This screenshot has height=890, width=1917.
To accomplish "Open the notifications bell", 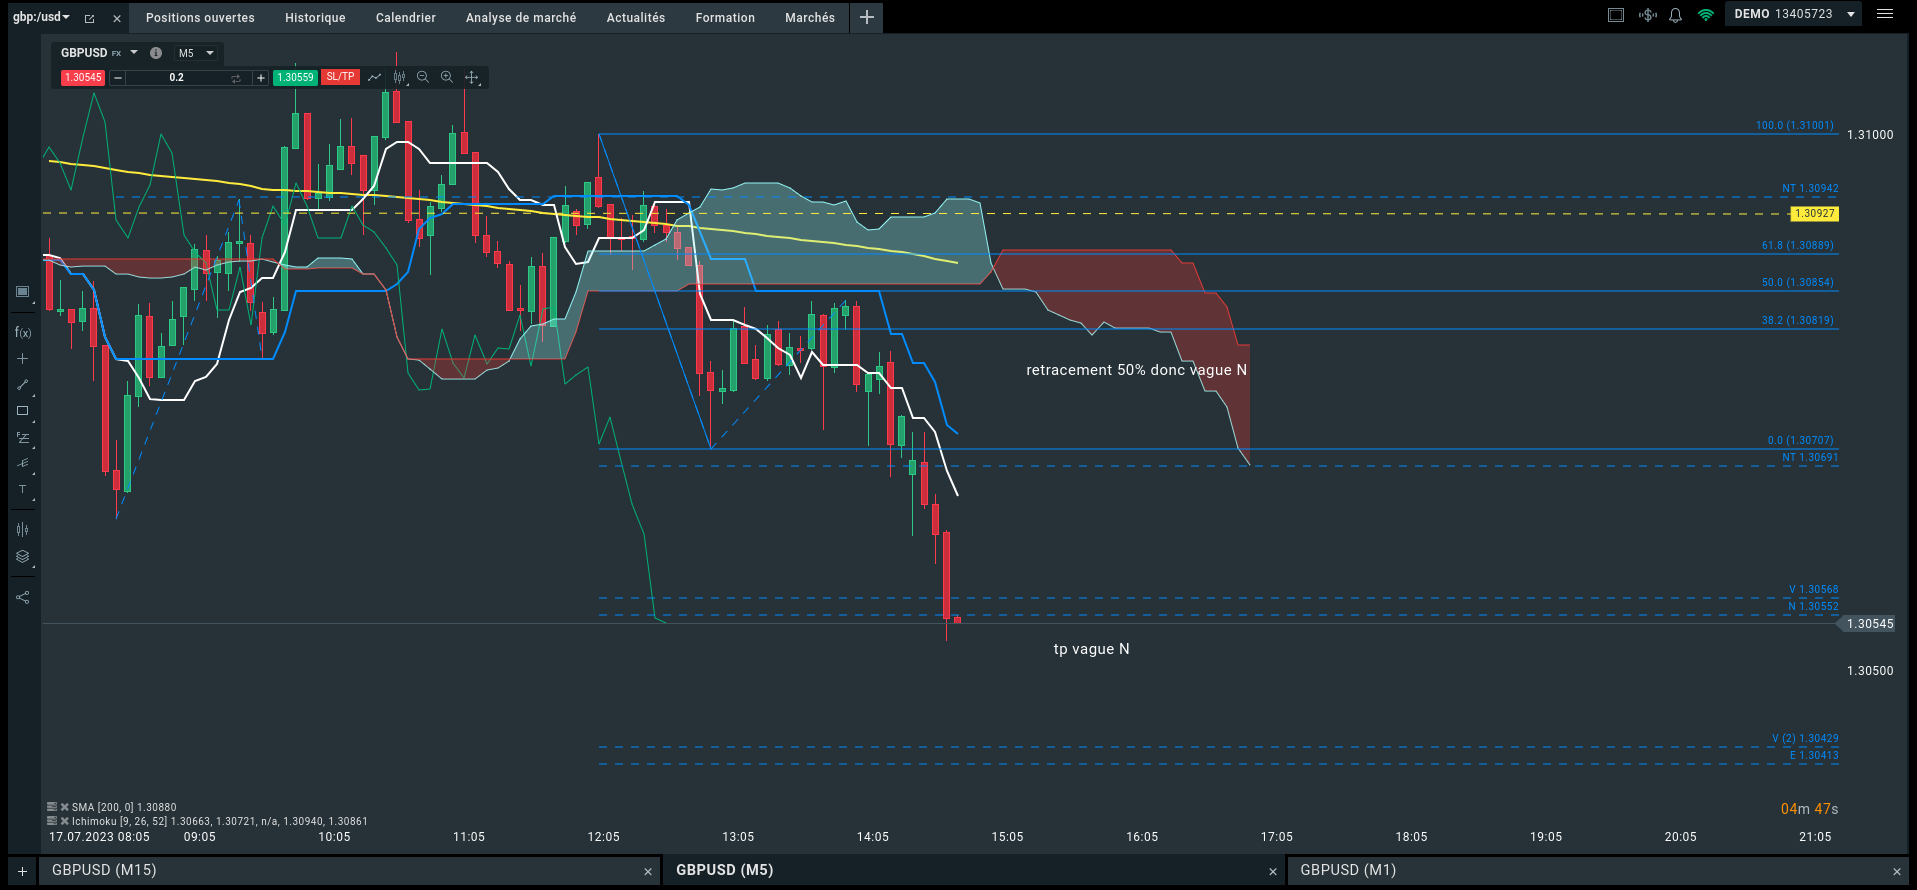I will click(x=1675, y=15).
